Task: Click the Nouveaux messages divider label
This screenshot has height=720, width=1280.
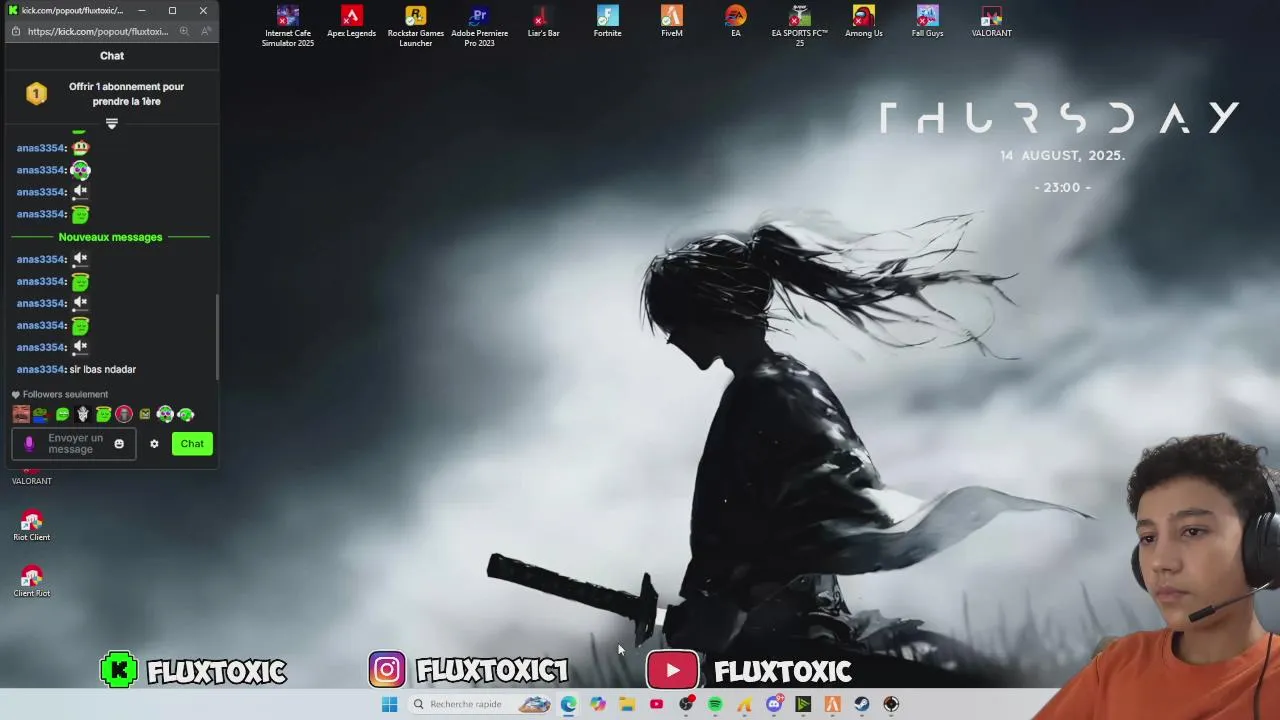Action: tap(110, 237)
